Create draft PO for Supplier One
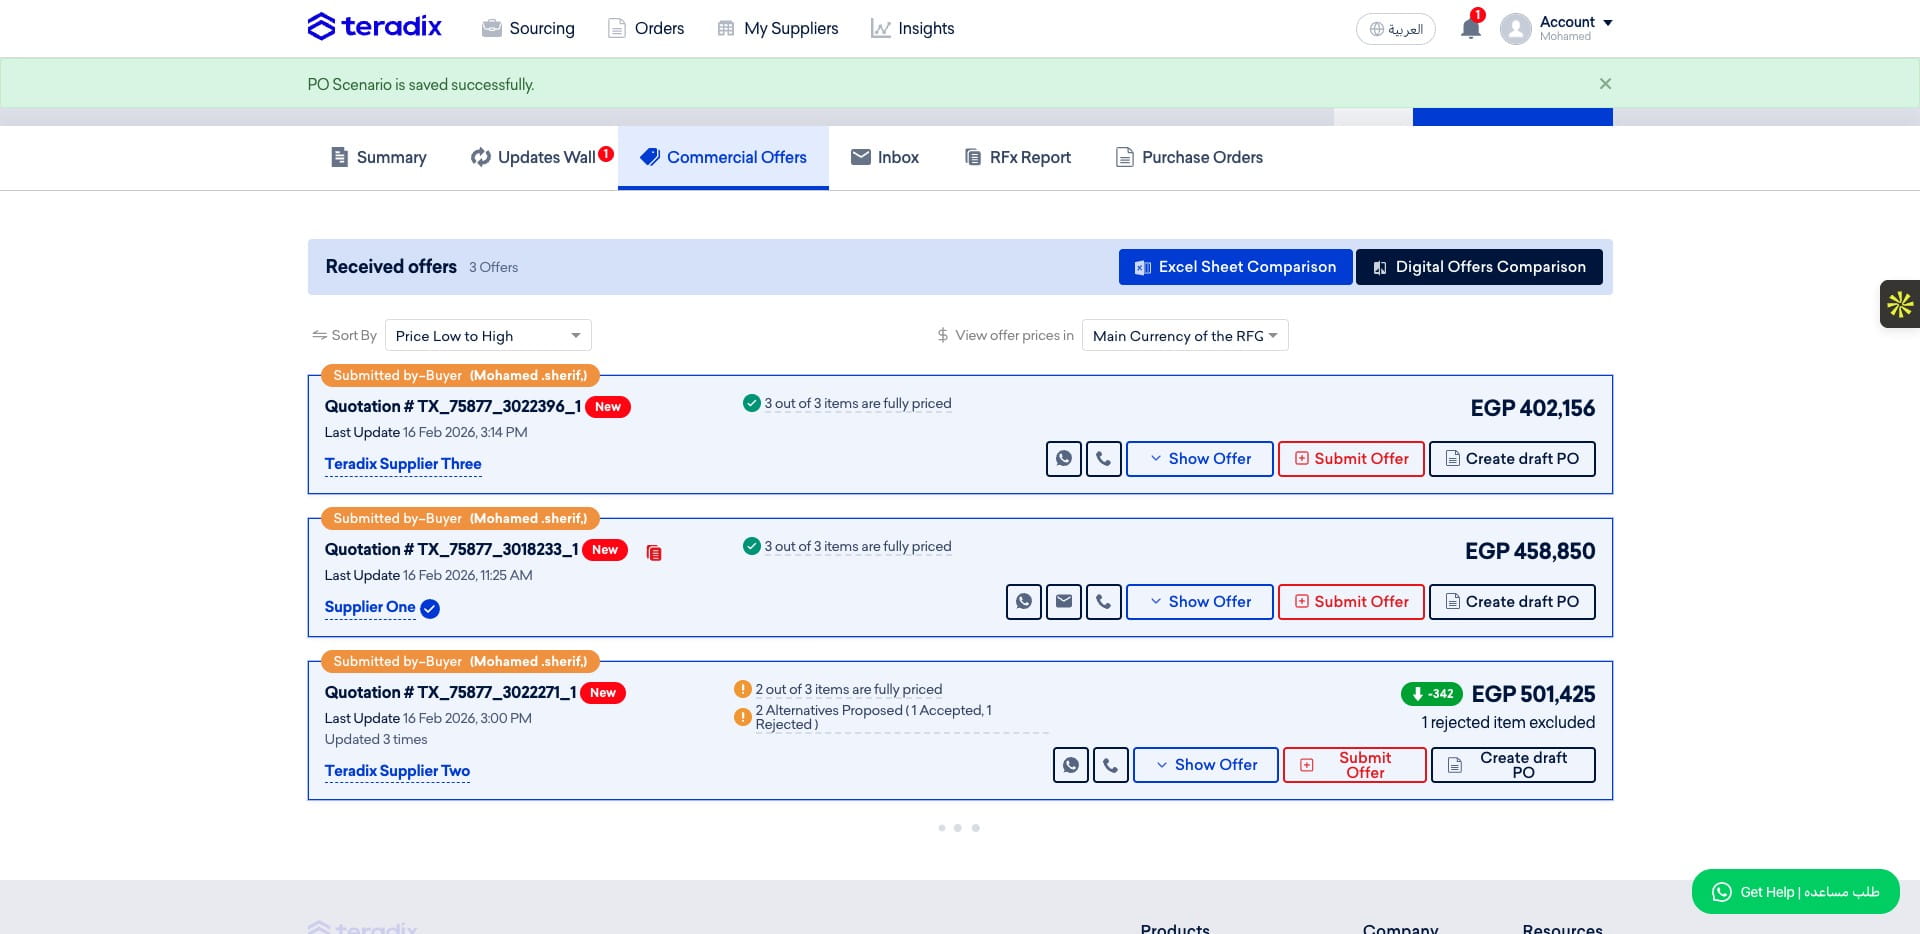Viewport: 1920px width, 934px height. click(1512, 602)
